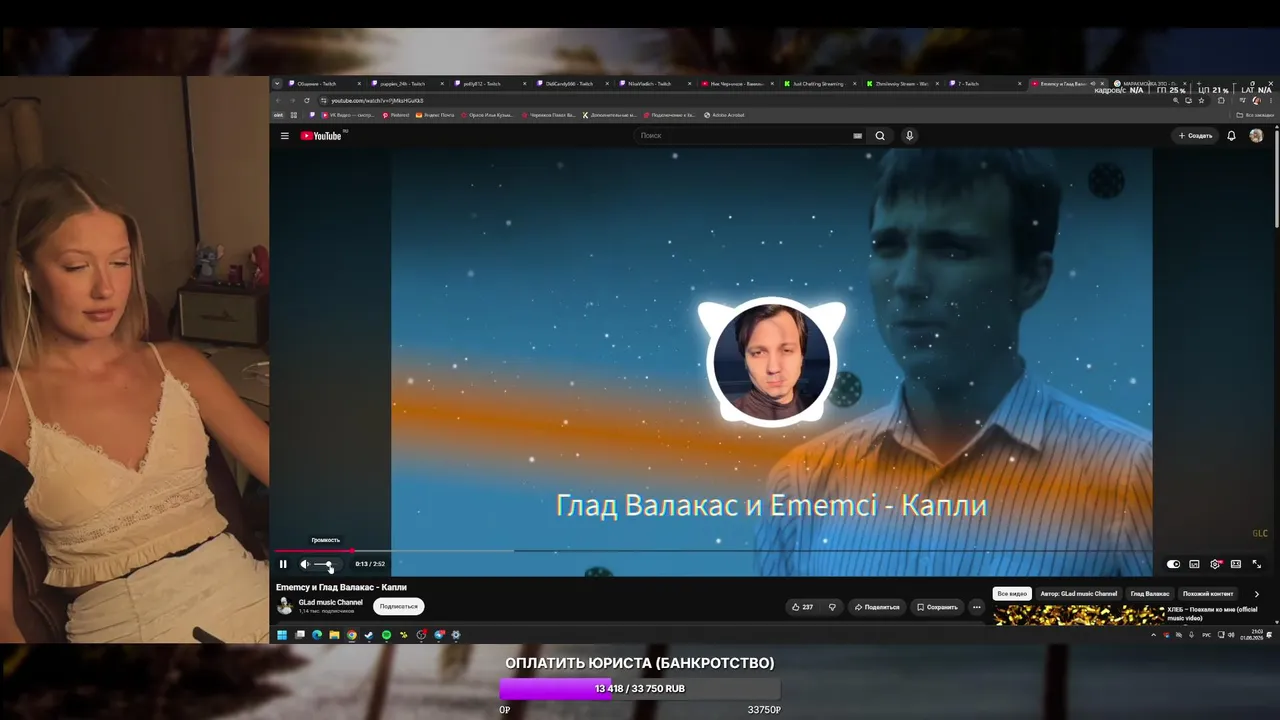Open the YouTube account avatar menu
This screenshot has height=720, width=1280.
tap(1256, 136)
